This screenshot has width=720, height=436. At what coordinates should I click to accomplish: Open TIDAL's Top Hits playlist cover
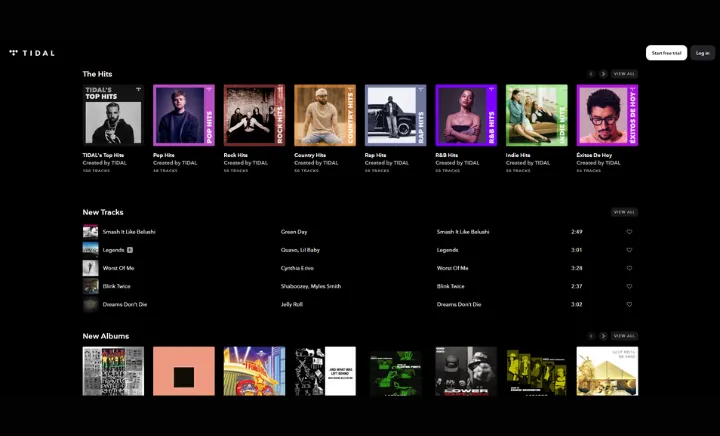pos(113,115)
